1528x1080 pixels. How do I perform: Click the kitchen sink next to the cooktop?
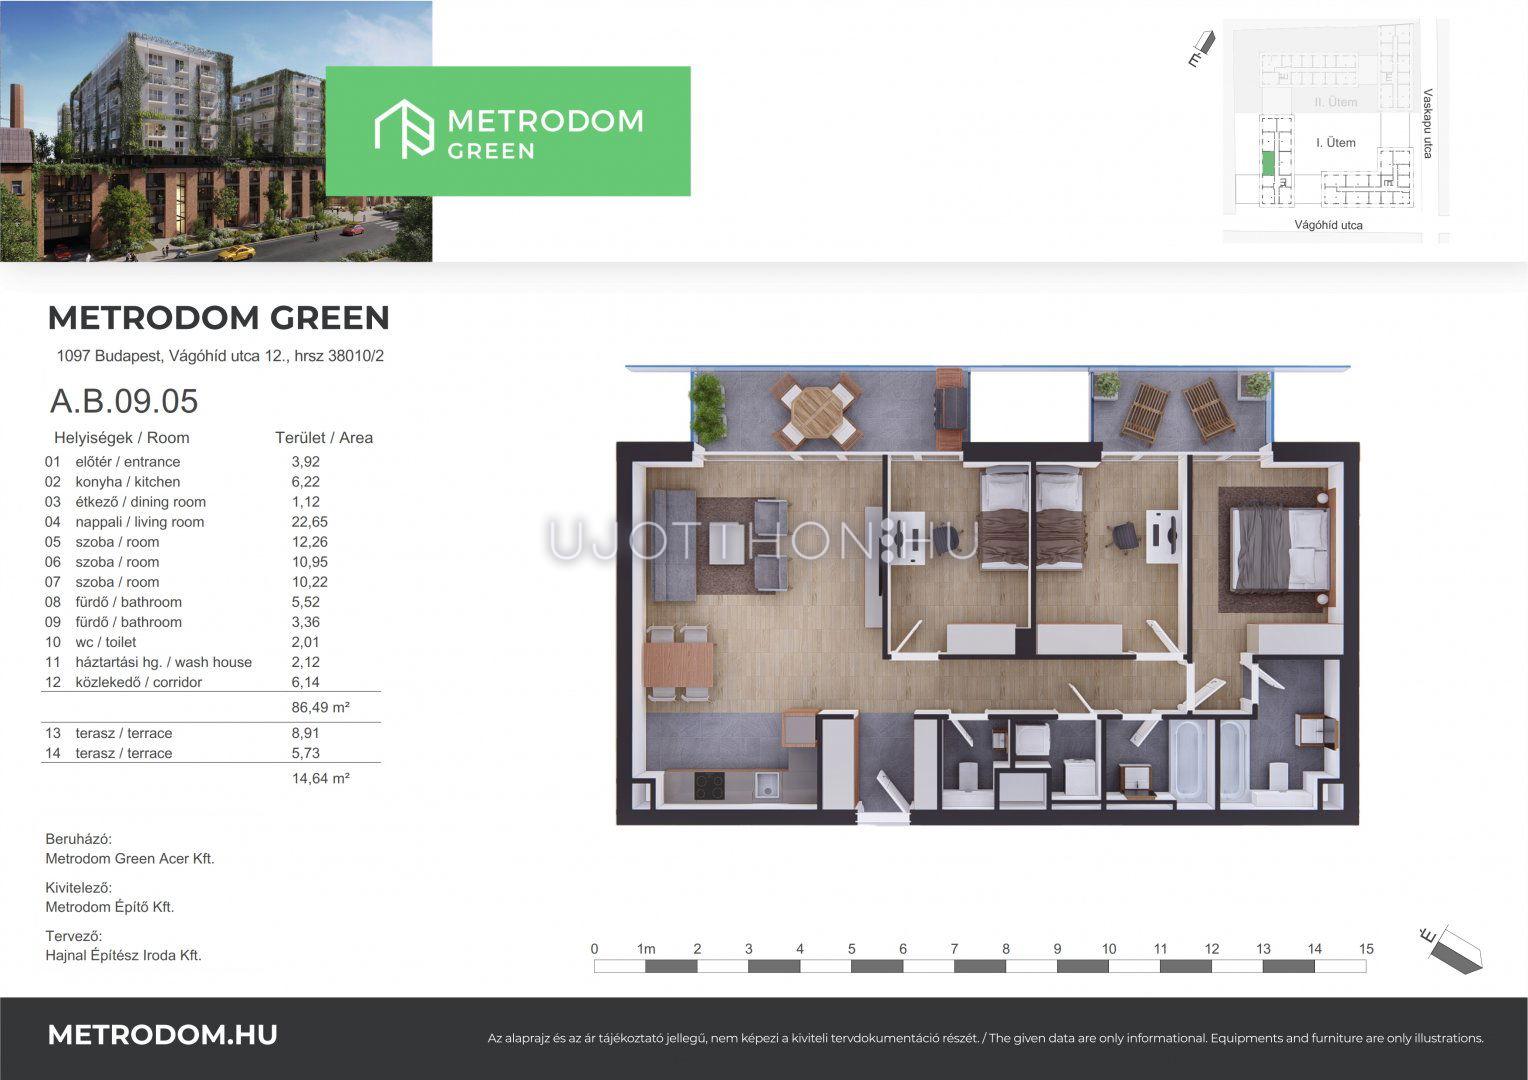[766, 784]
